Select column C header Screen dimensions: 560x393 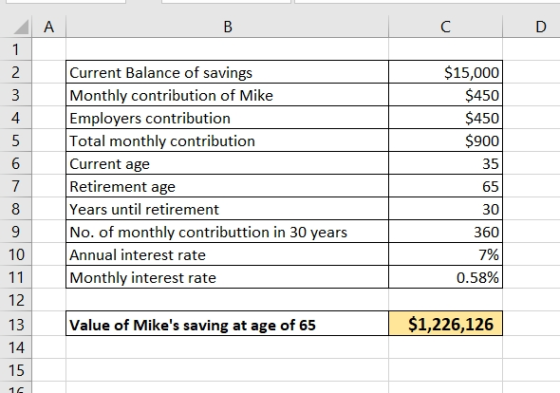(445, 27)
